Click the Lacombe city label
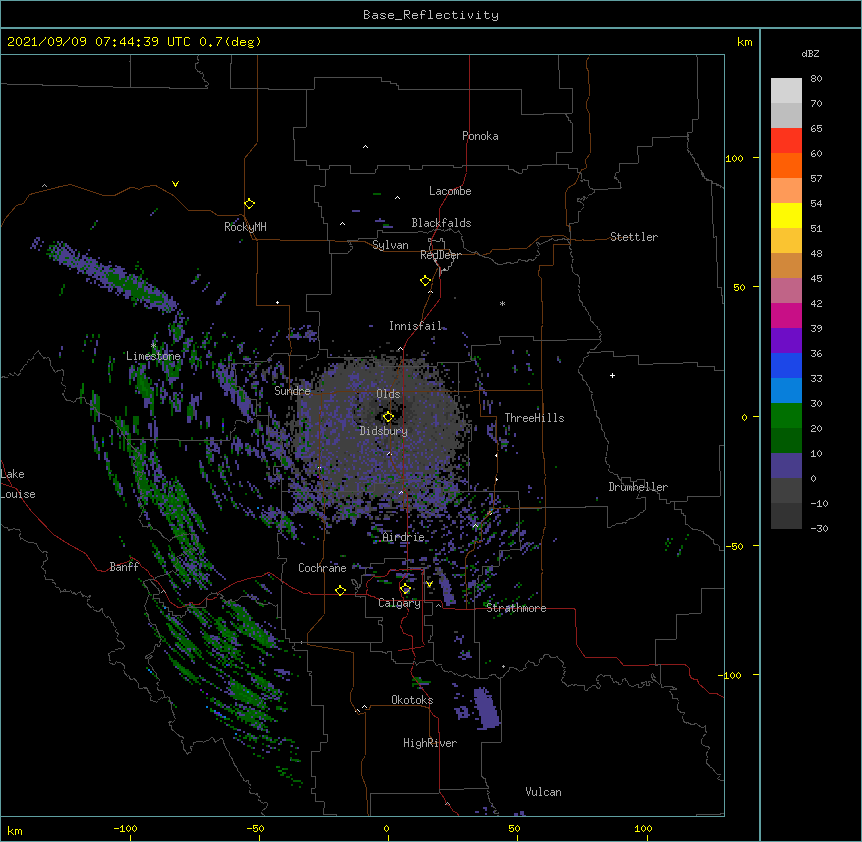 [450, 191]
